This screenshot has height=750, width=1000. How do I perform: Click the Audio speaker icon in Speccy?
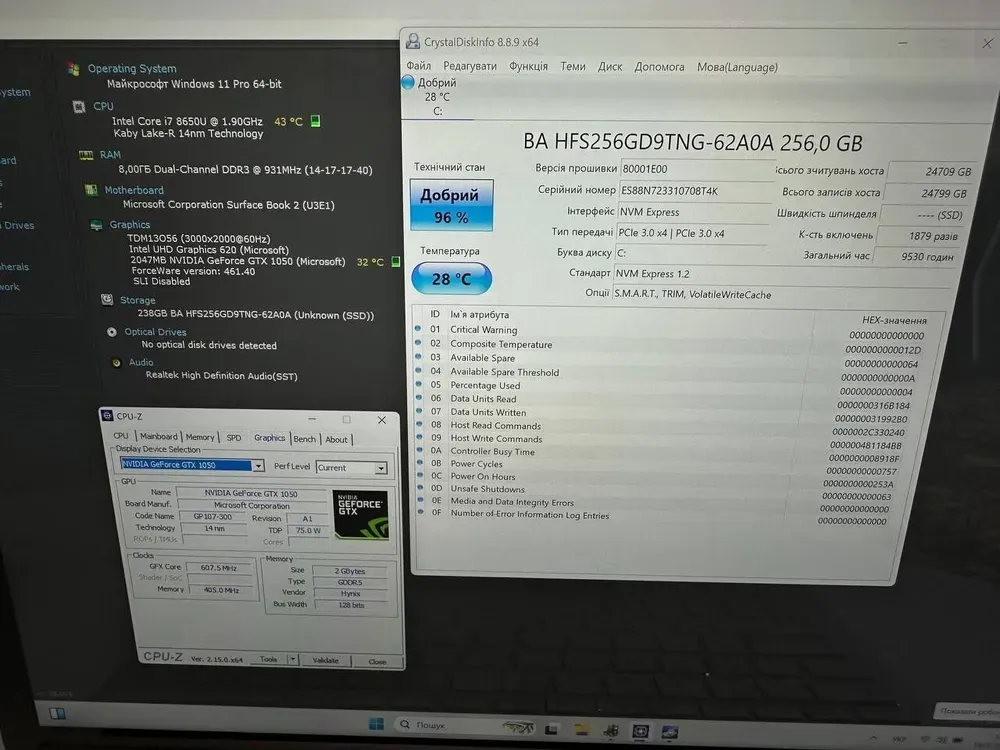tap(116, 363)
